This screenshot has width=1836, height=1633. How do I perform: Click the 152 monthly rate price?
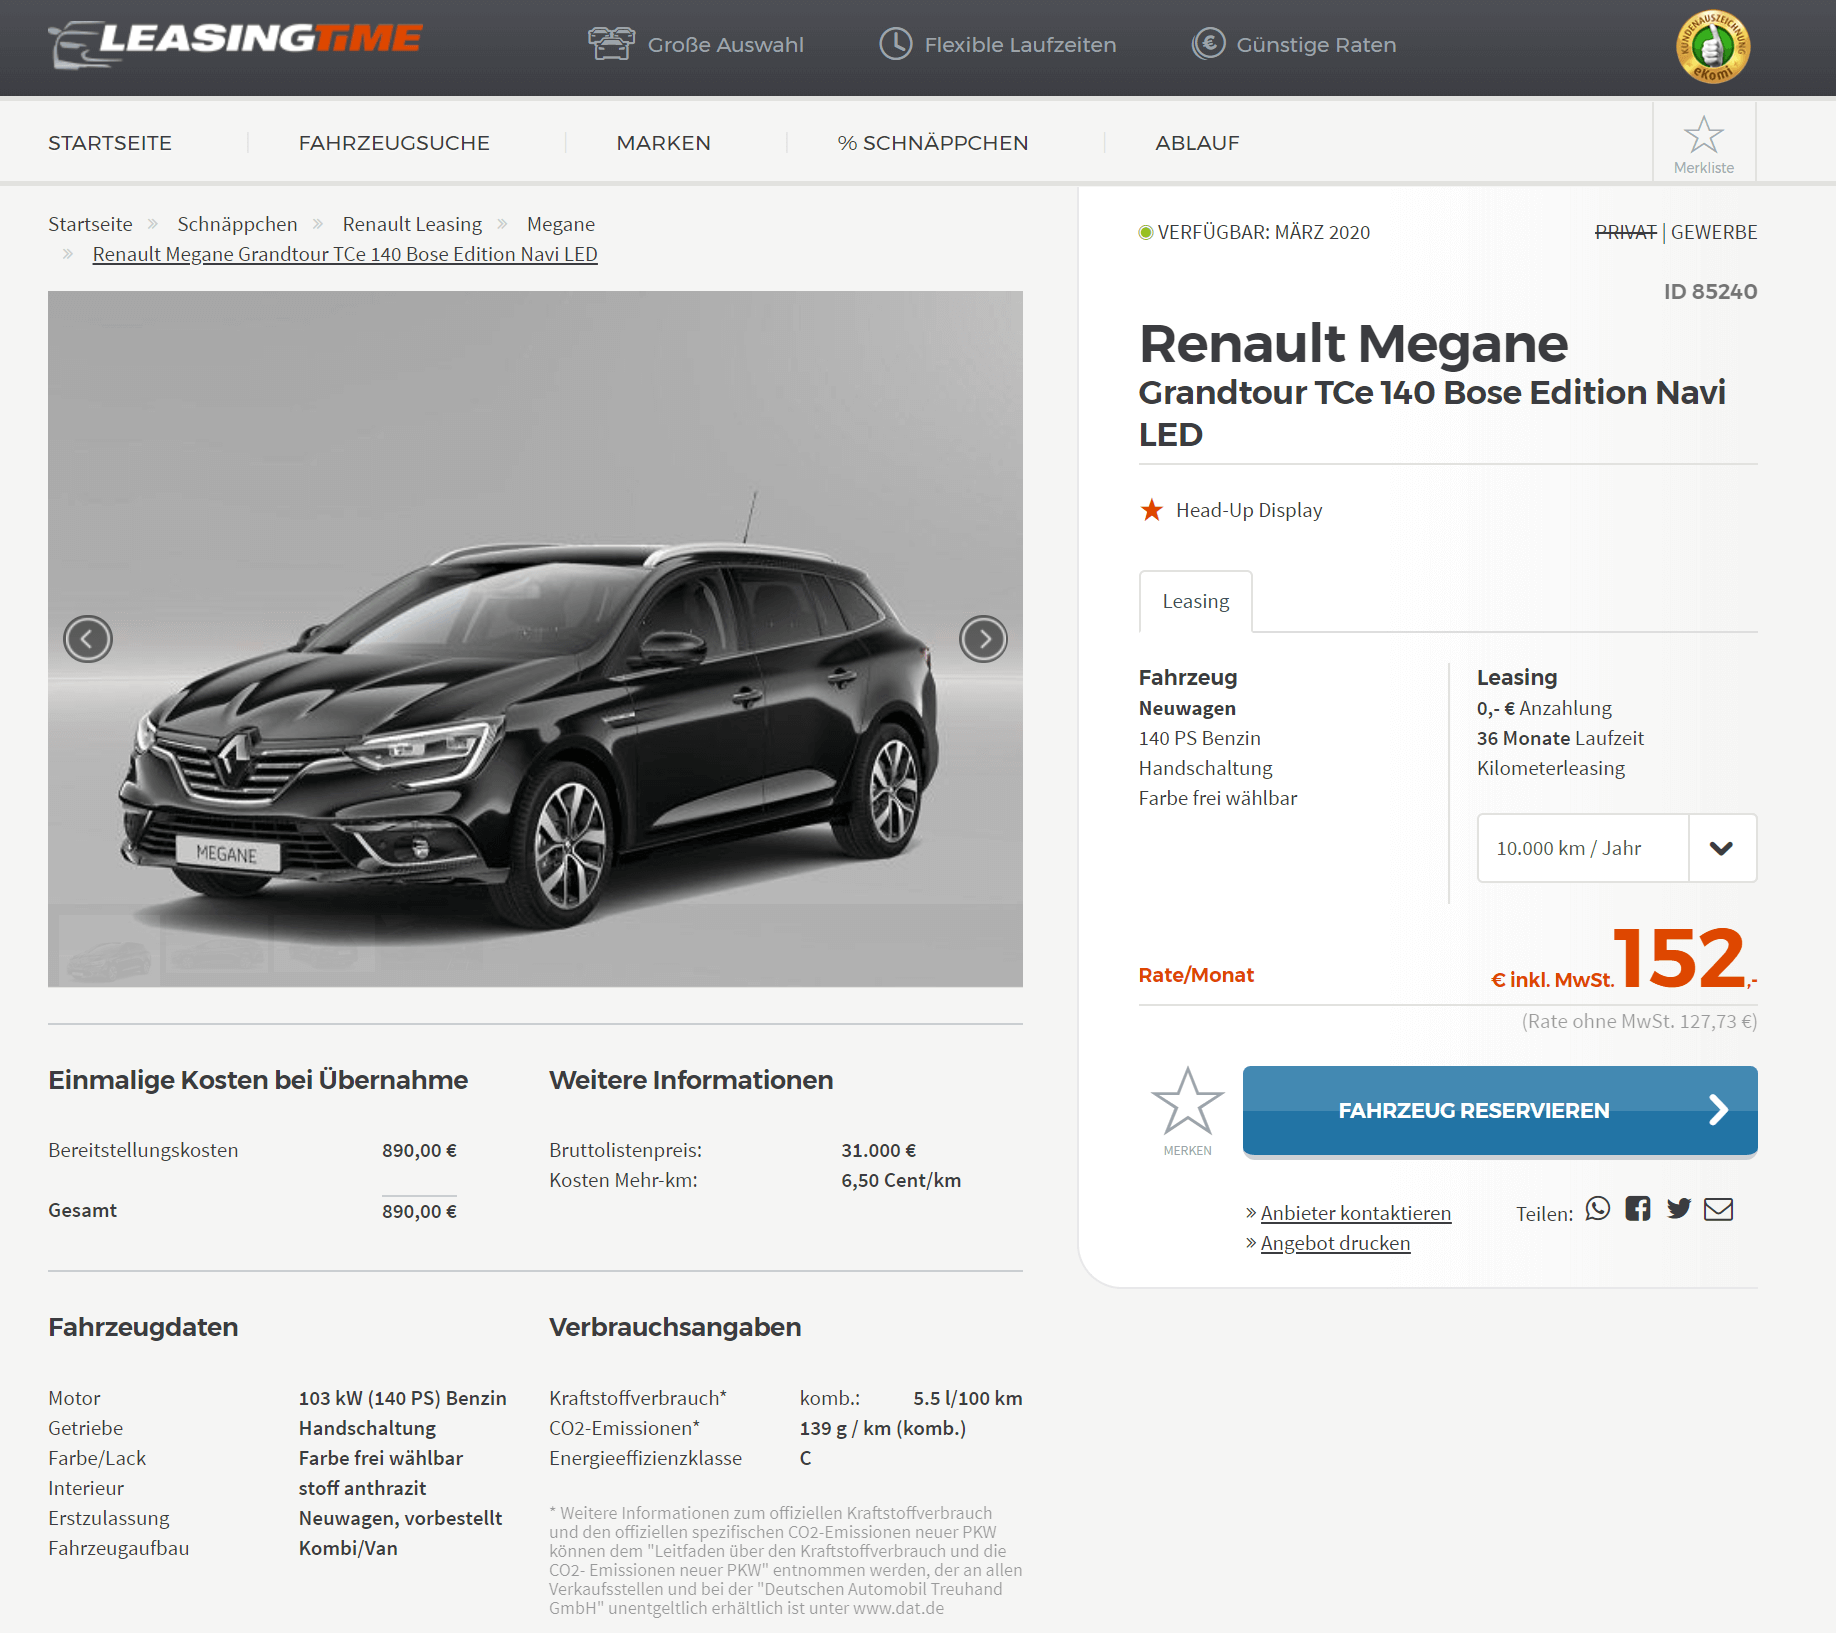pyautogui.click(x=1680, y=957)
